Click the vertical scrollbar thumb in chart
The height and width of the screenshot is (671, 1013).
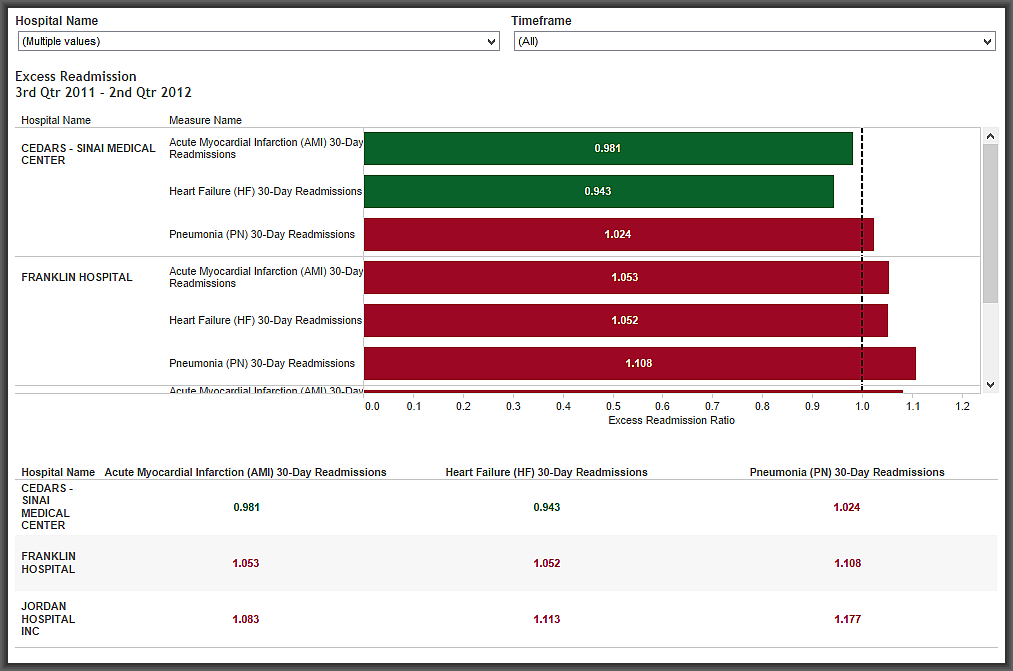tap(990, 223)
